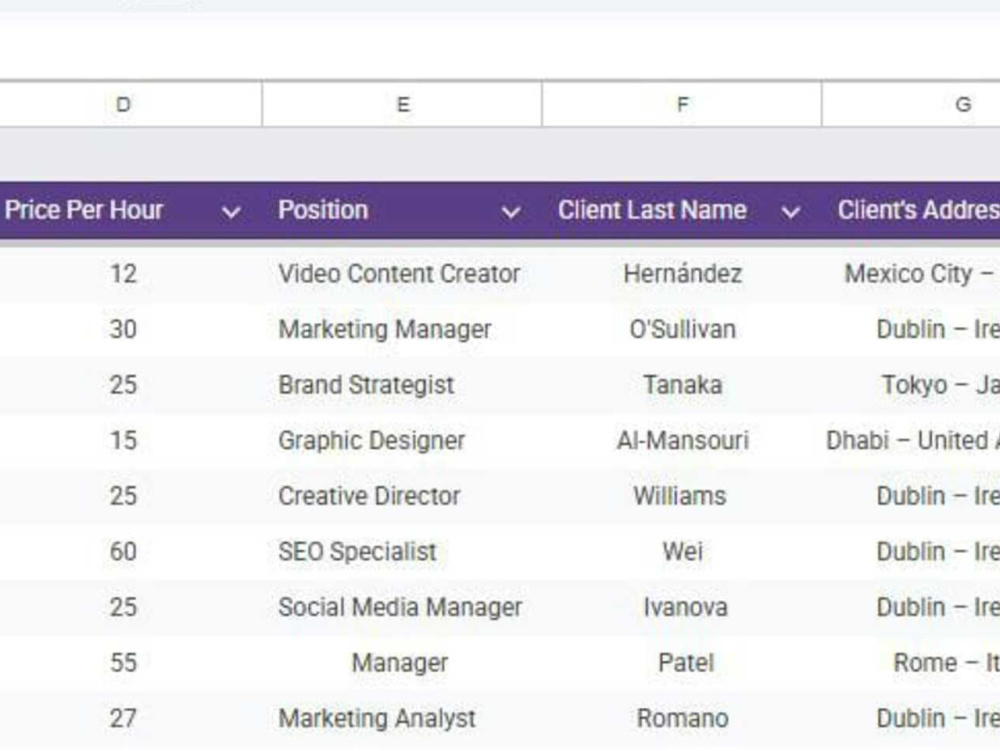Select the Tanaka last name cell
The height and width of the screenshot is (751, 1000).
[682, 386]
